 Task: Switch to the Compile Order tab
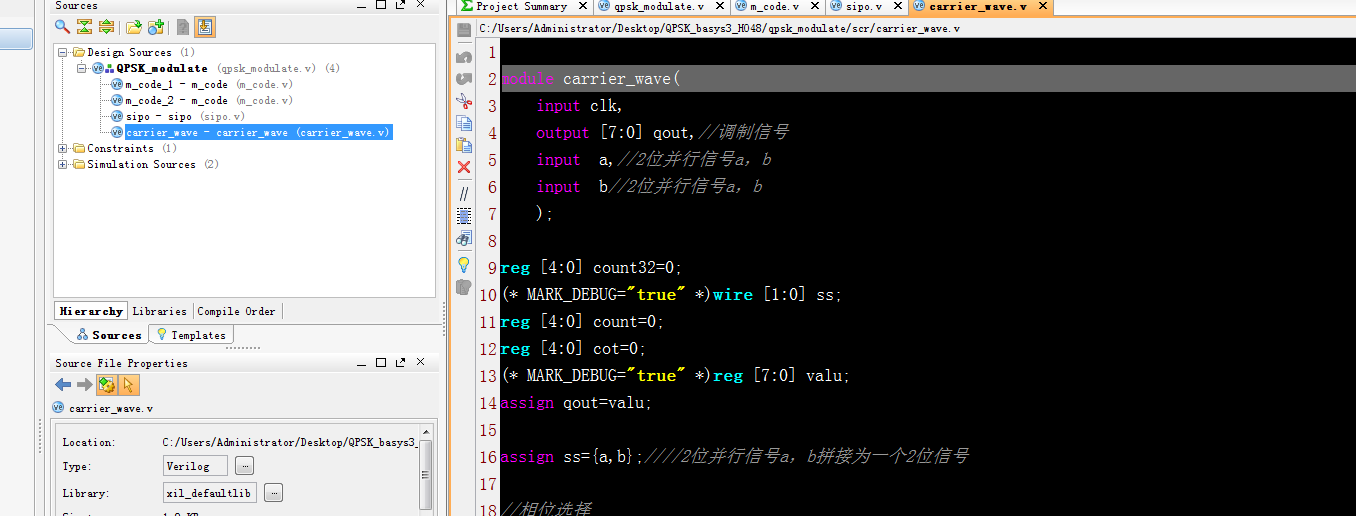click(x=236, y=311)
